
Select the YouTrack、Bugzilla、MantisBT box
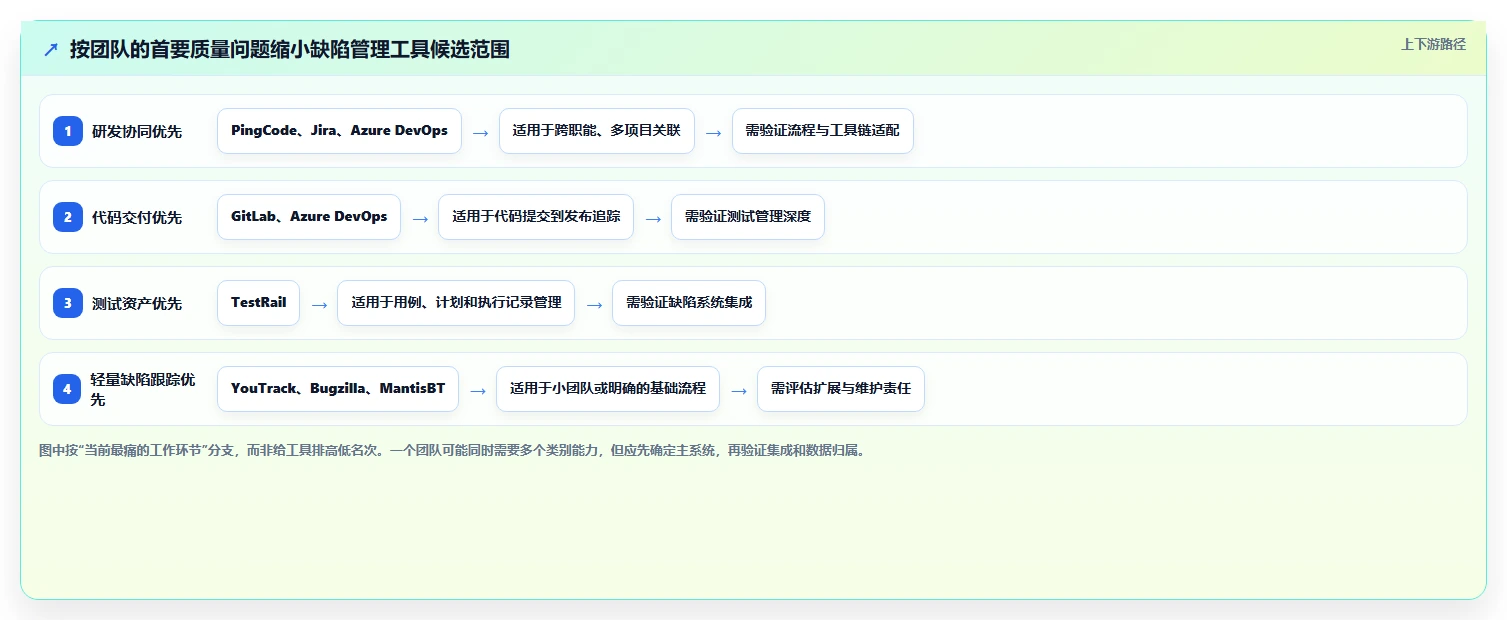(338, 389)
